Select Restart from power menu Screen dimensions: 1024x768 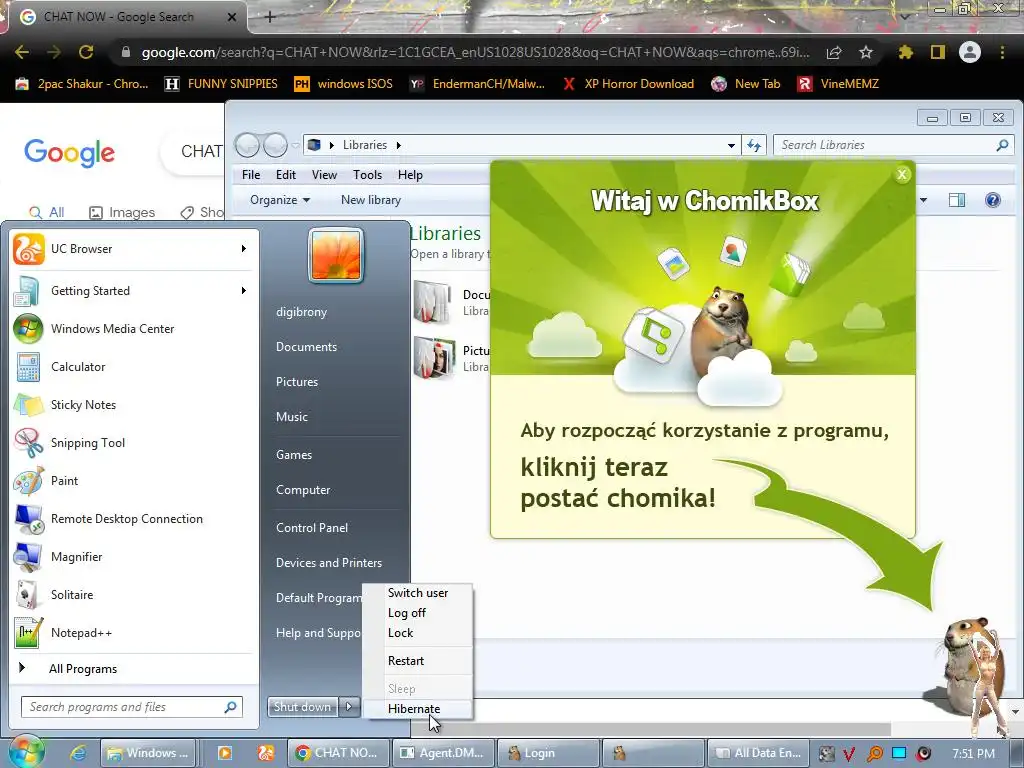click(406, 661)
